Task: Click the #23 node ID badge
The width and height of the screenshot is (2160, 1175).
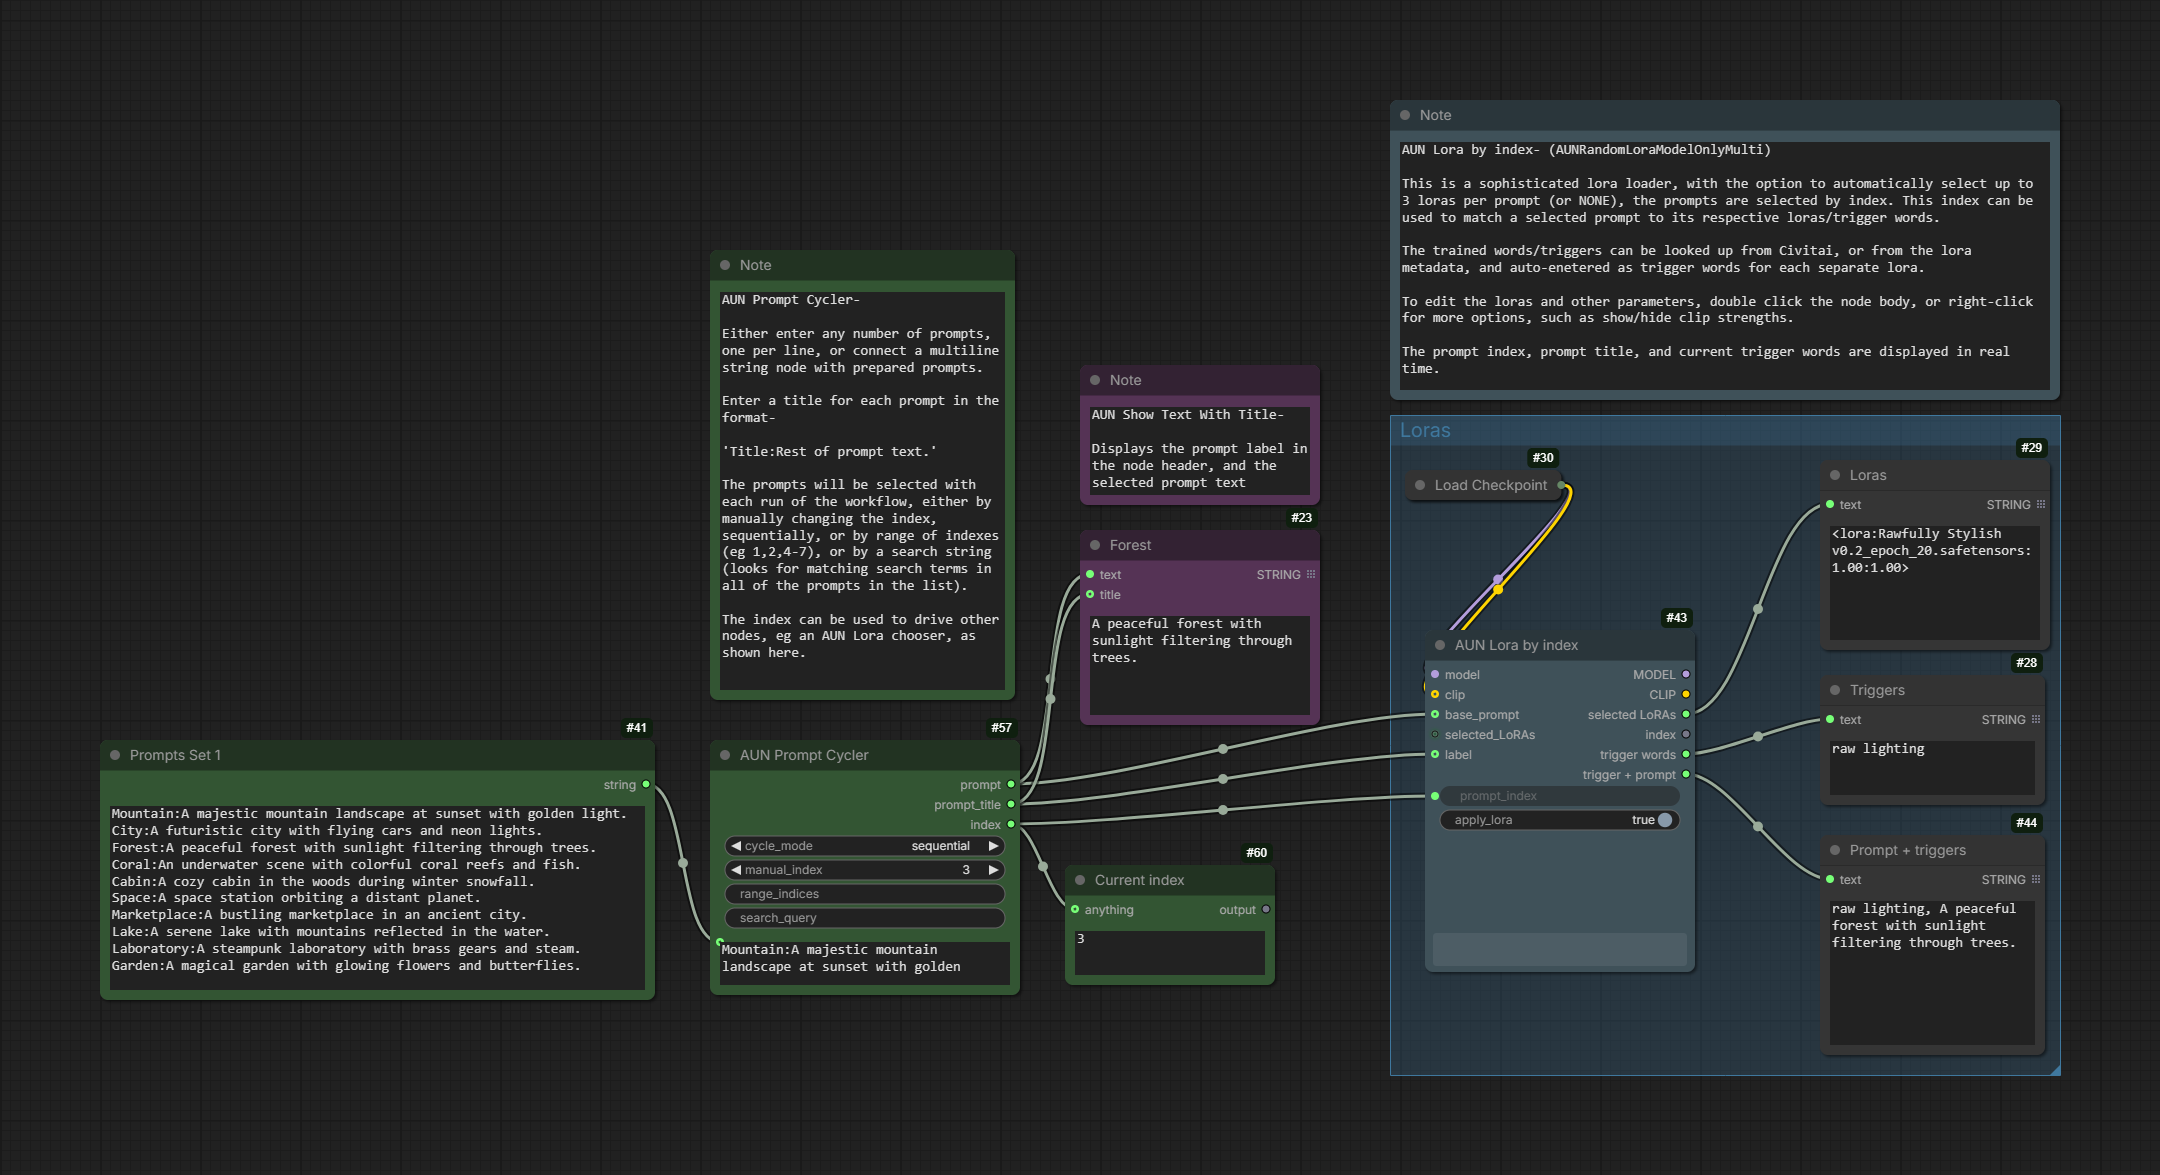Action: (1301, 518)
